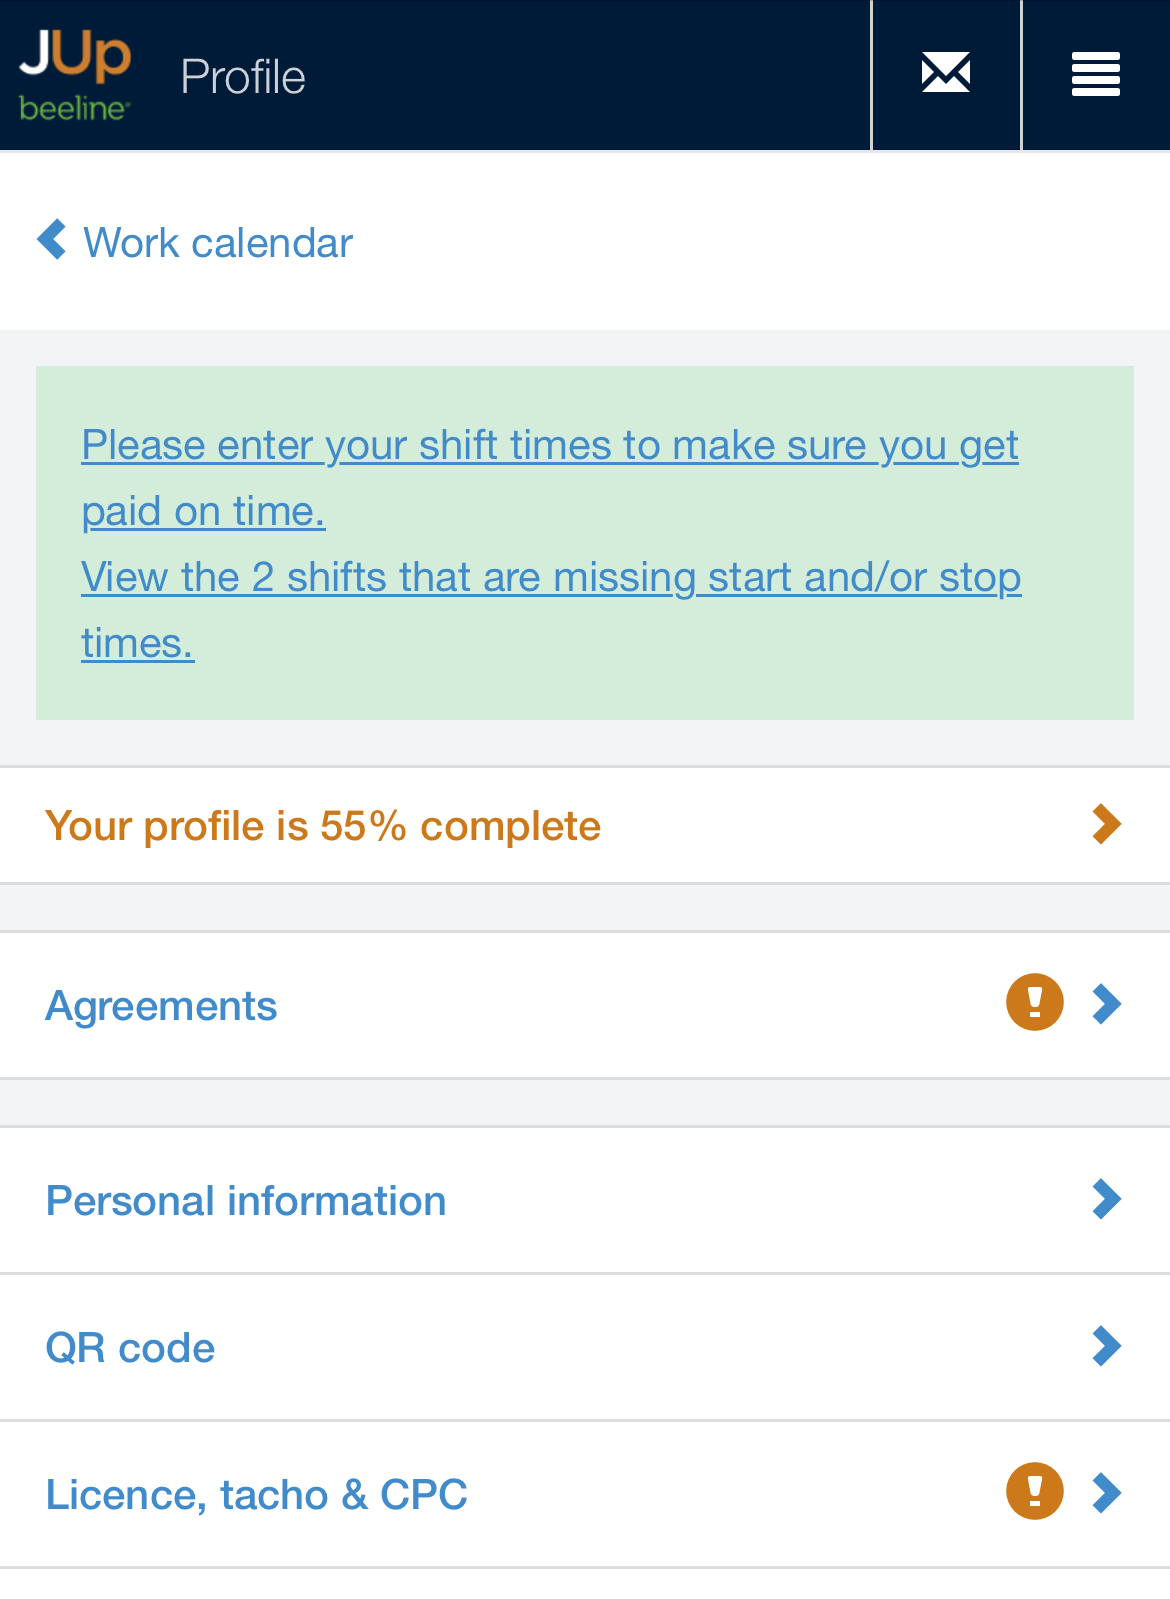This screenshot has height=1599, width=1170.
Task: Open the 55% profile completion progress
Action: click(x=323, y=826)
